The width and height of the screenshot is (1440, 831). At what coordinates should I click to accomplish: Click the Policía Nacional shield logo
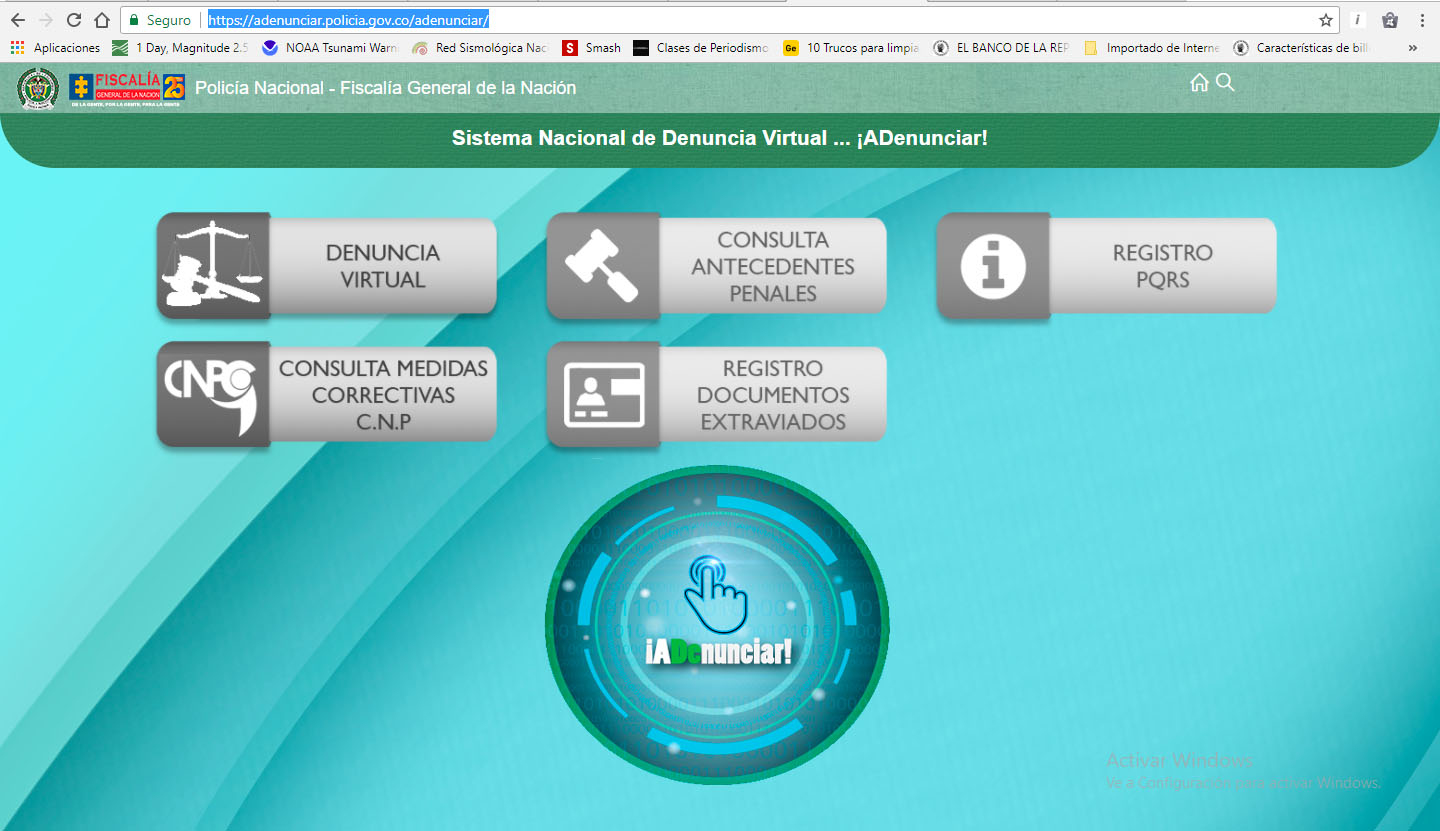(x=38, y=89)
